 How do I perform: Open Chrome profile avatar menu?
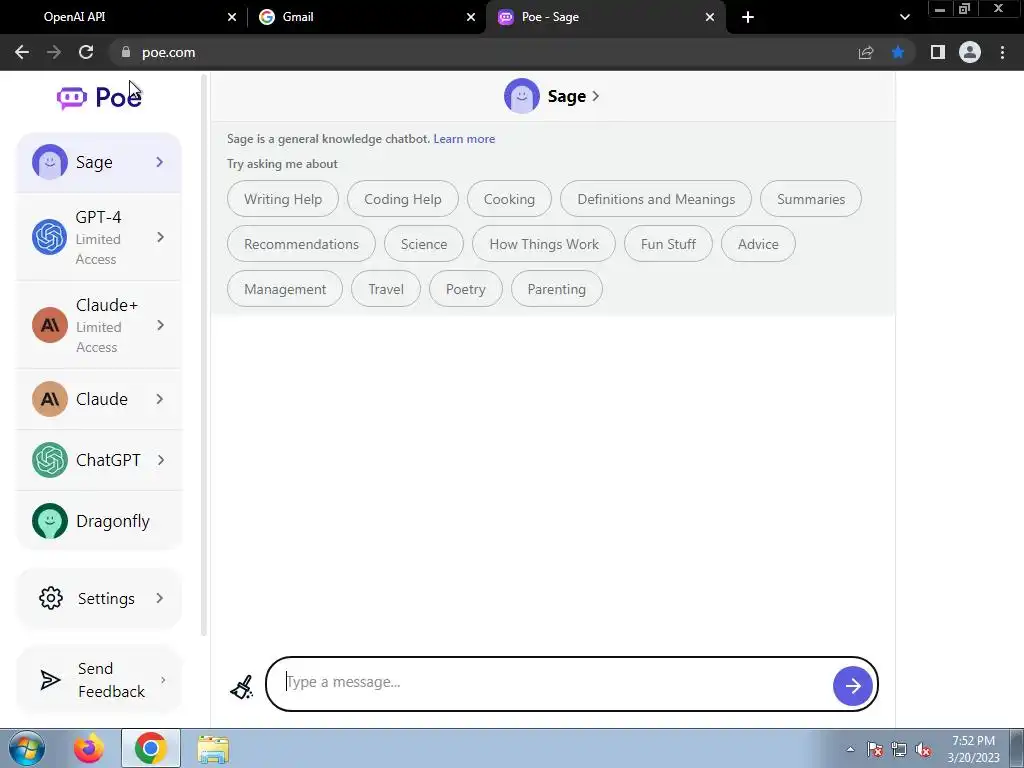(x=970, y=52)
